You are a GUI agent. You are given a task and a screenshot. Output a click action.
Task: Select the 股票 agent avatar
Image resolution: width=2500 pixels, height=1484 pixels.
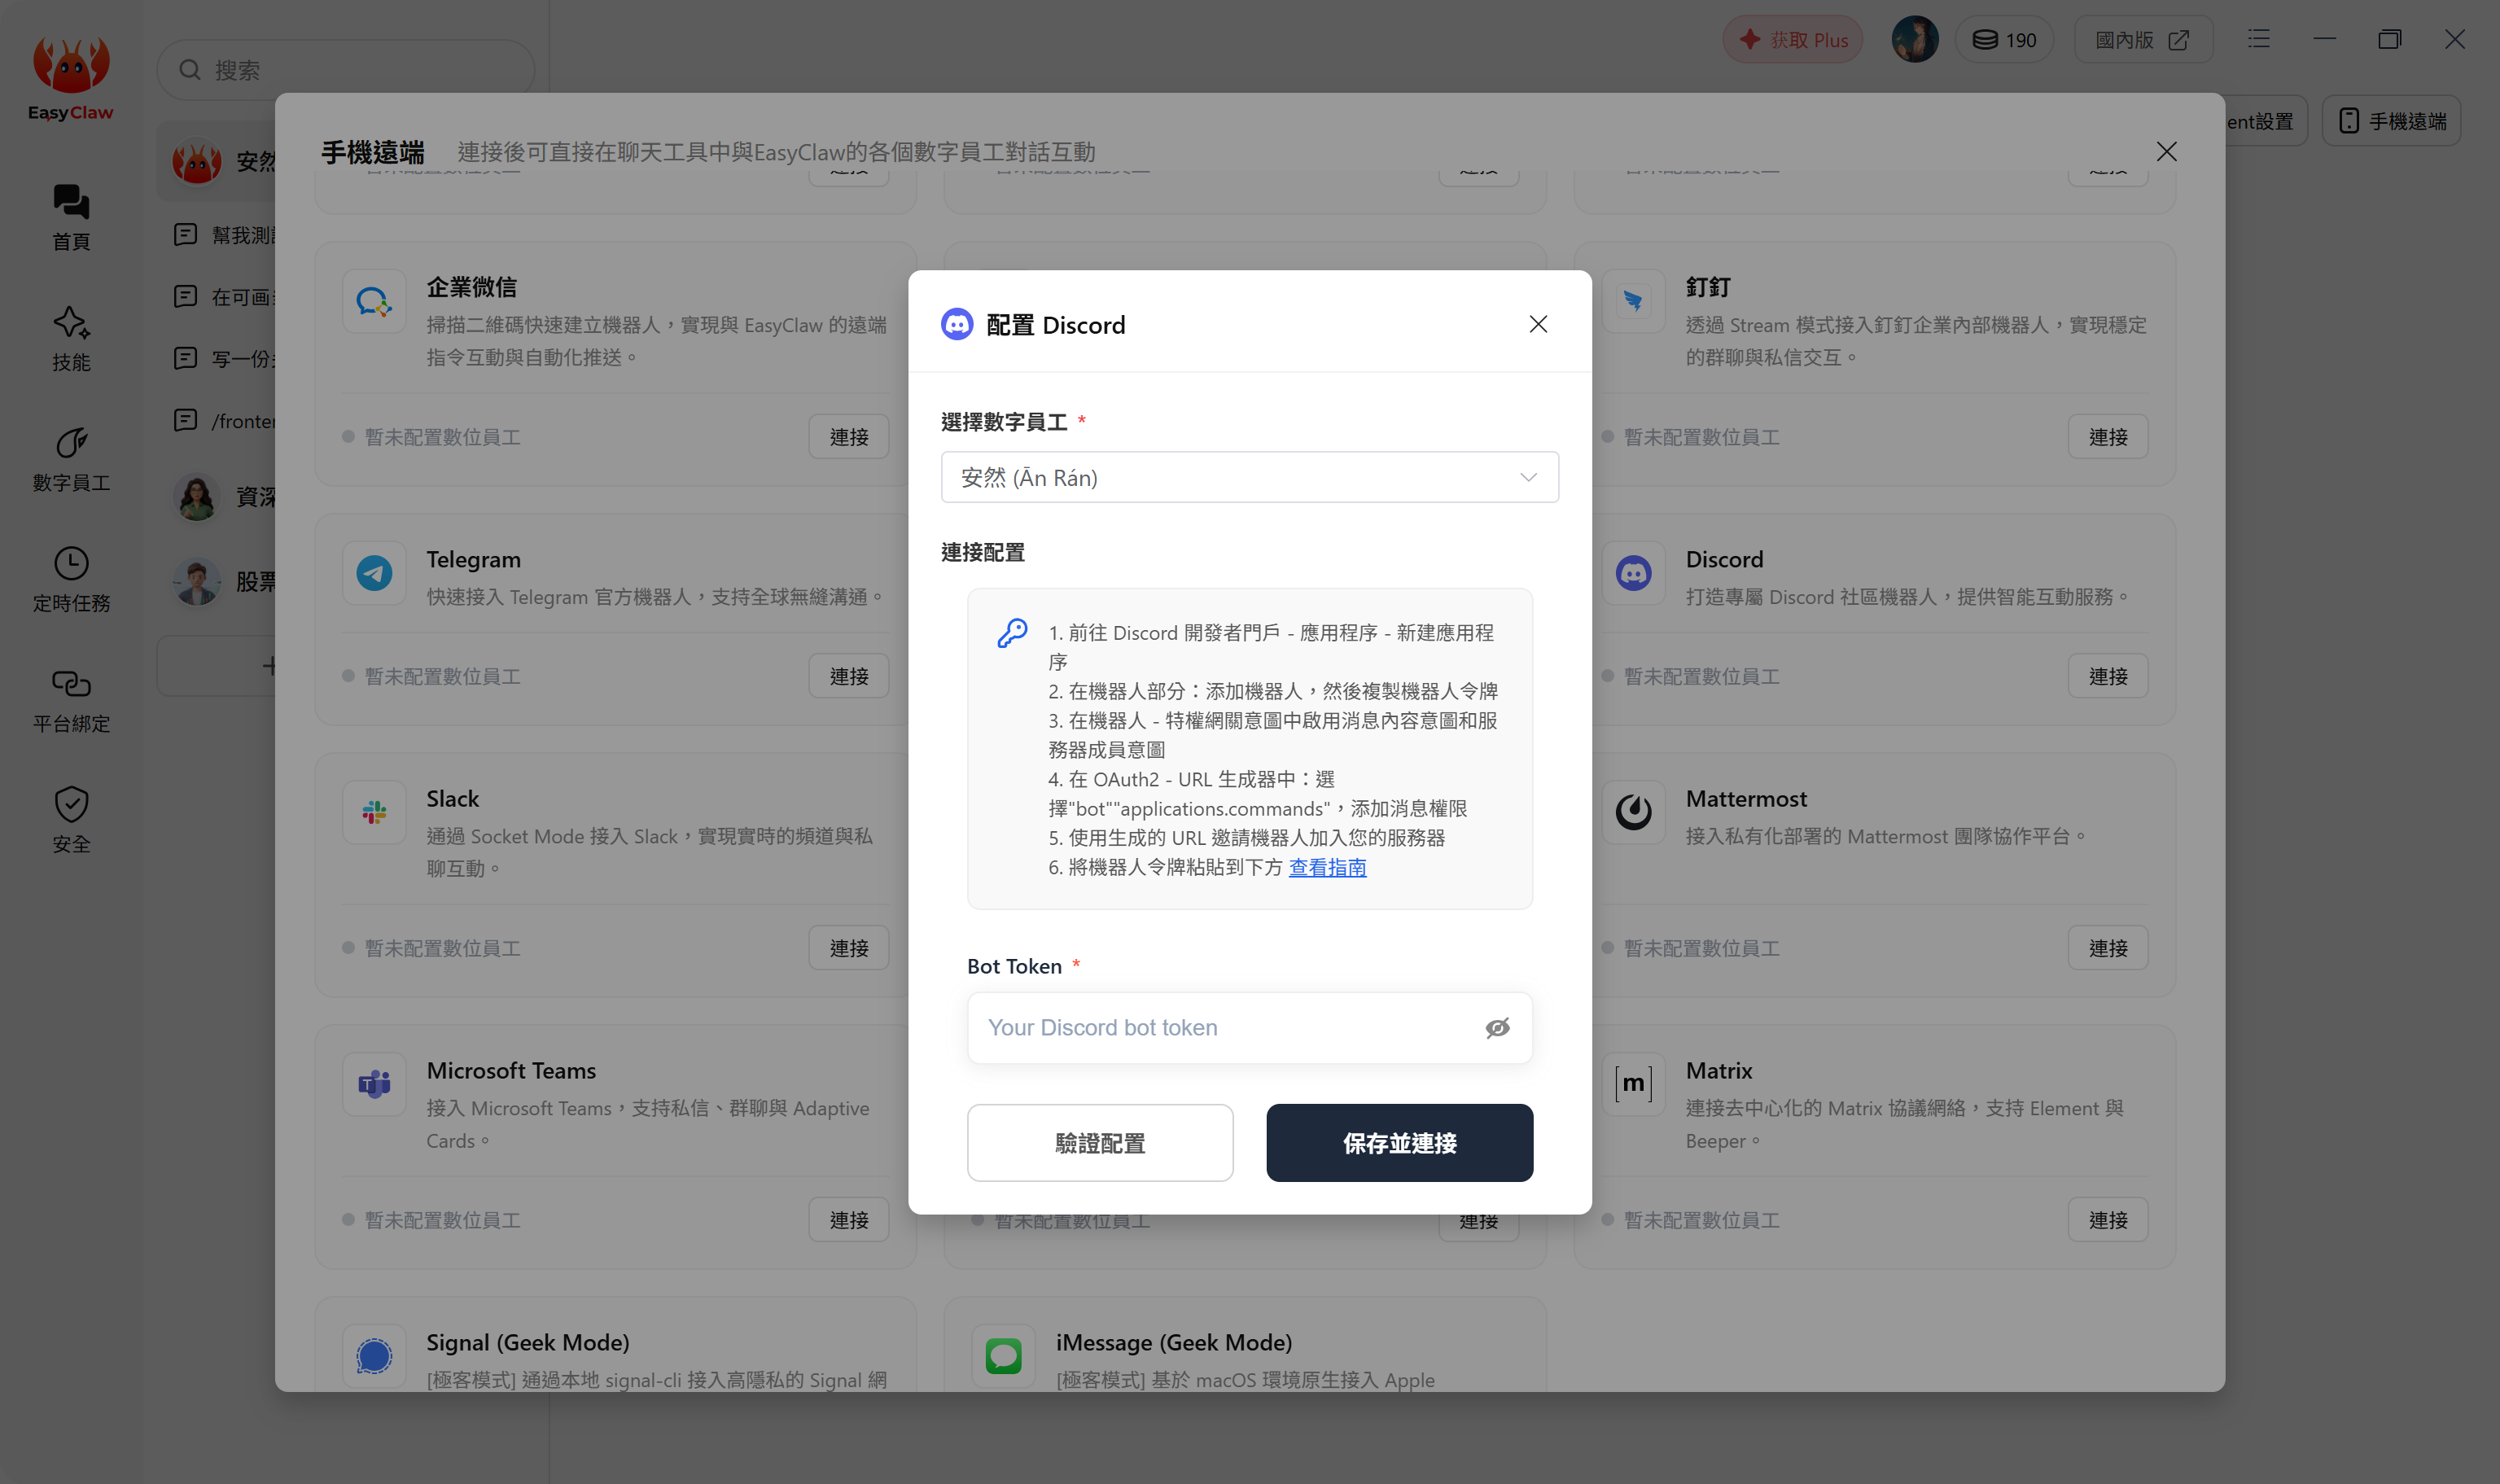[x=196, y=581]
